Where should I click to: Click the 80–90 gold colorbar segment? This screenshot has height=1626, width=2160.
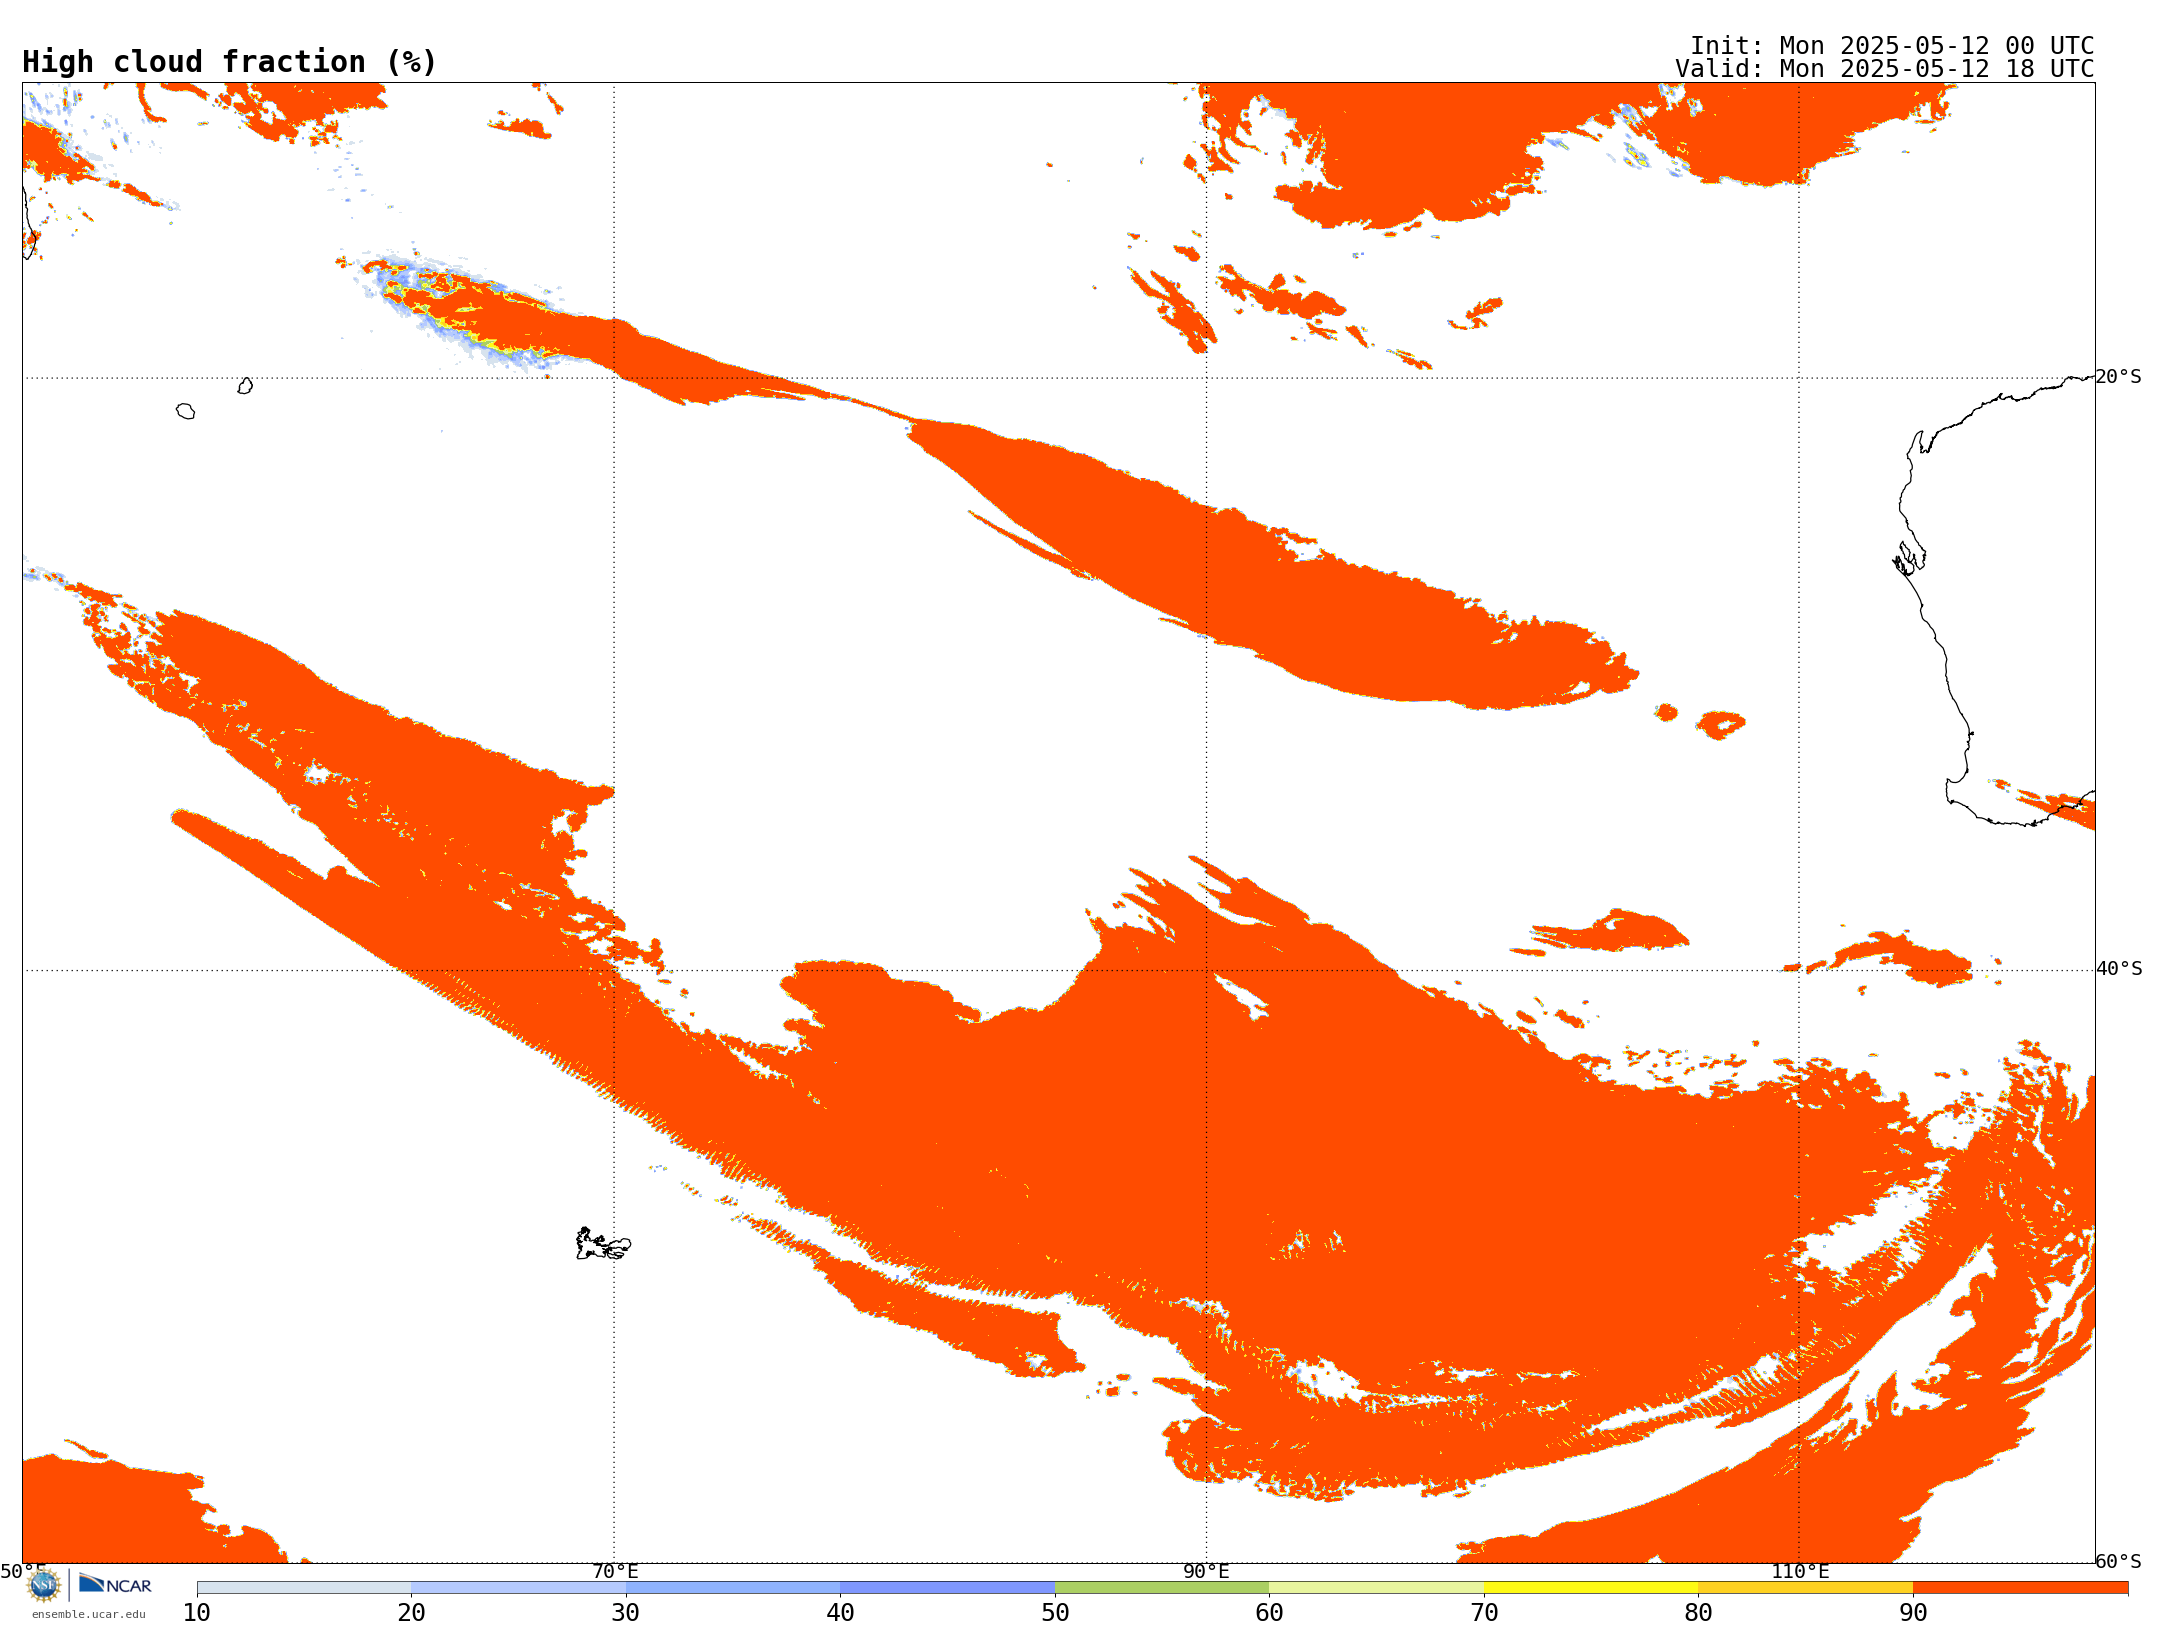click(1805, 1588)
